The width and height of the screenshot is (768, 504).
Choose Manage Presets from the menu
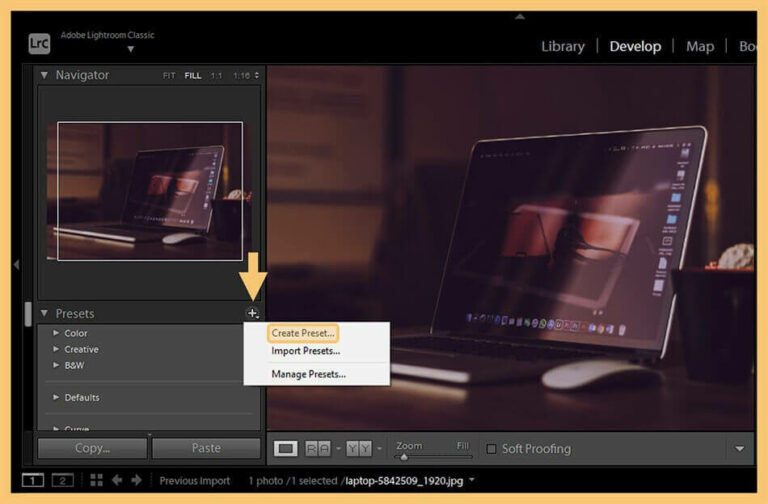[308, 374]
